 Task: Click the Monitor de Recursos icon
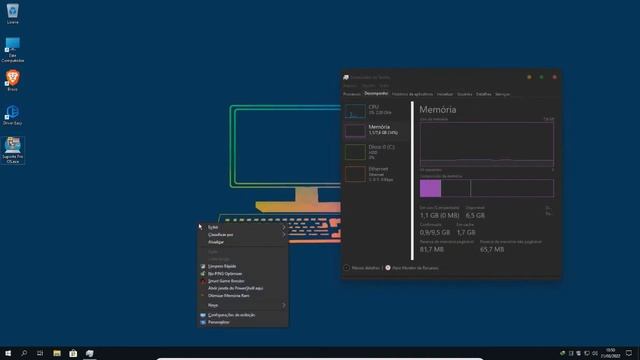(x=388, y=268)
